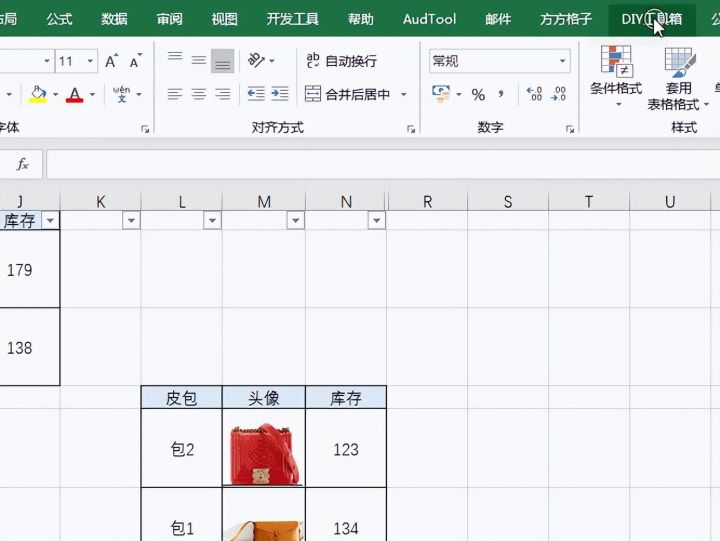Open filter dropdown on 库存 header

click(50, 220)
